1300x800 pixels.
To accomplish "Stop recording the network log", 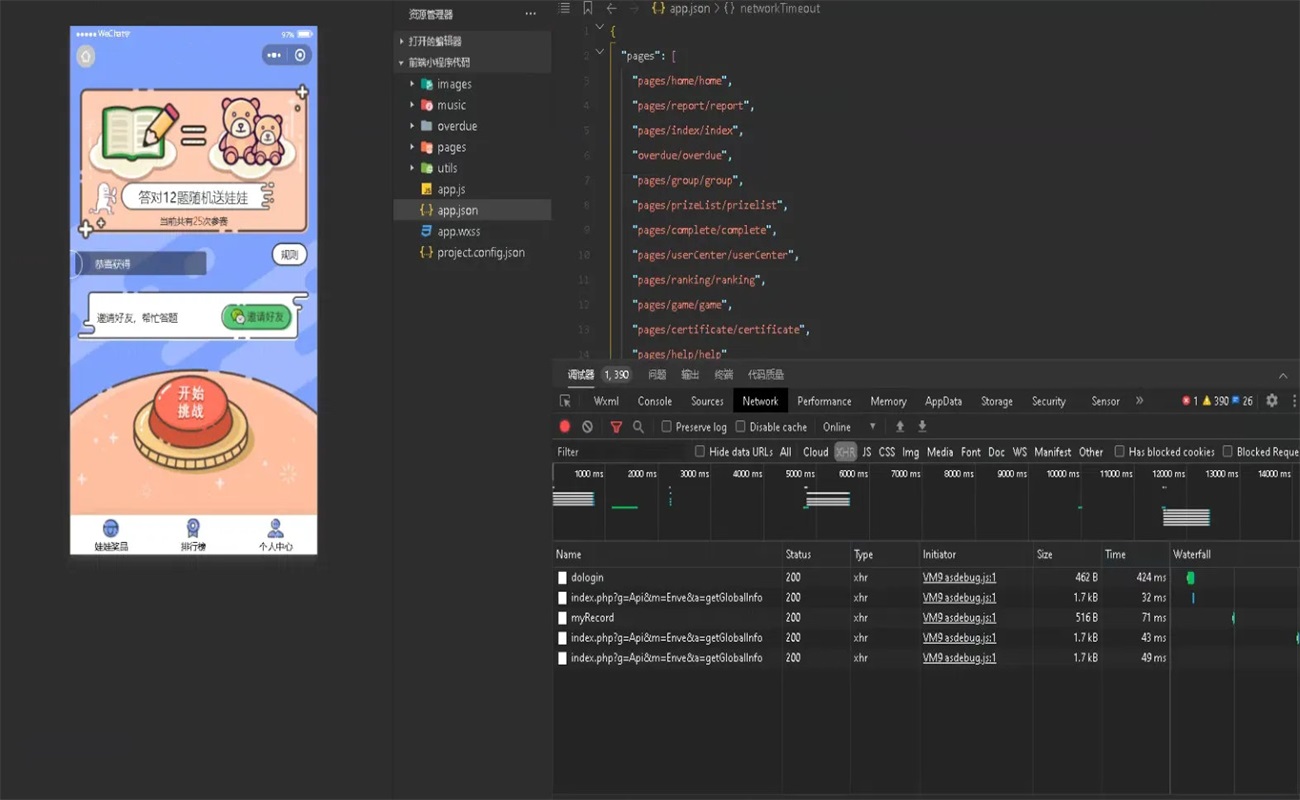I will coord(565,427).
